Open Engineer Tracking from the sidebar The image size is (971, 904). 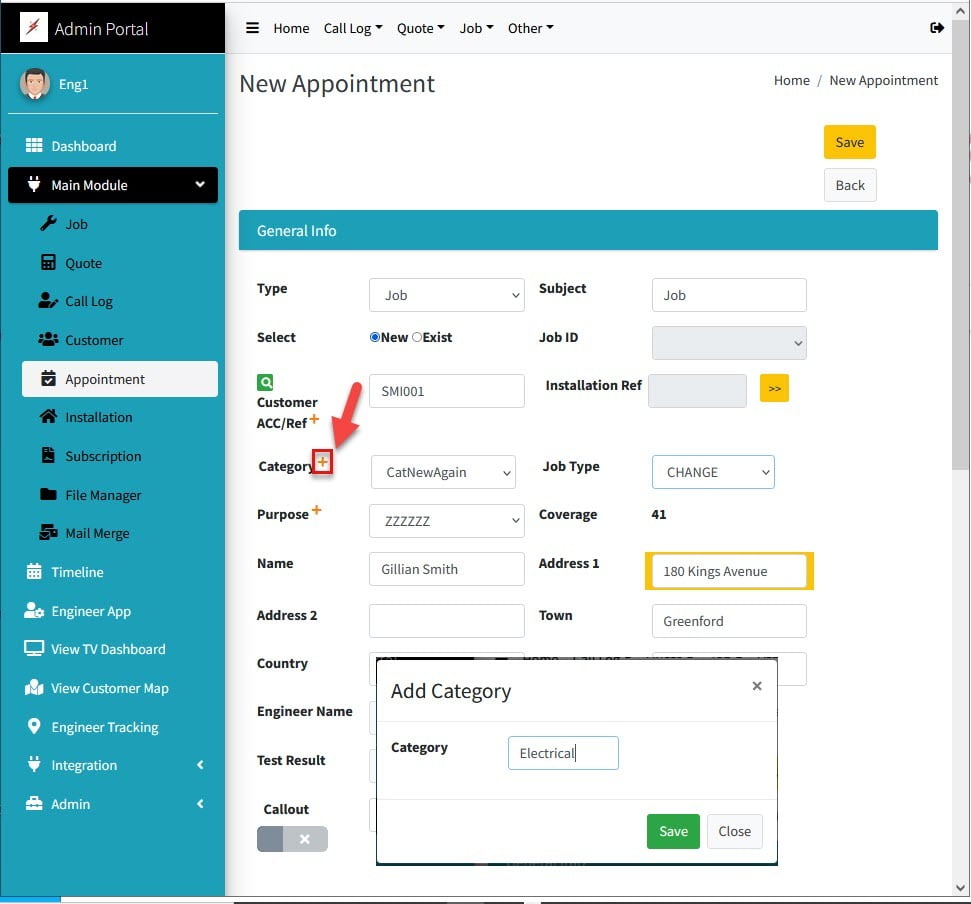click(x=105, y=727)
